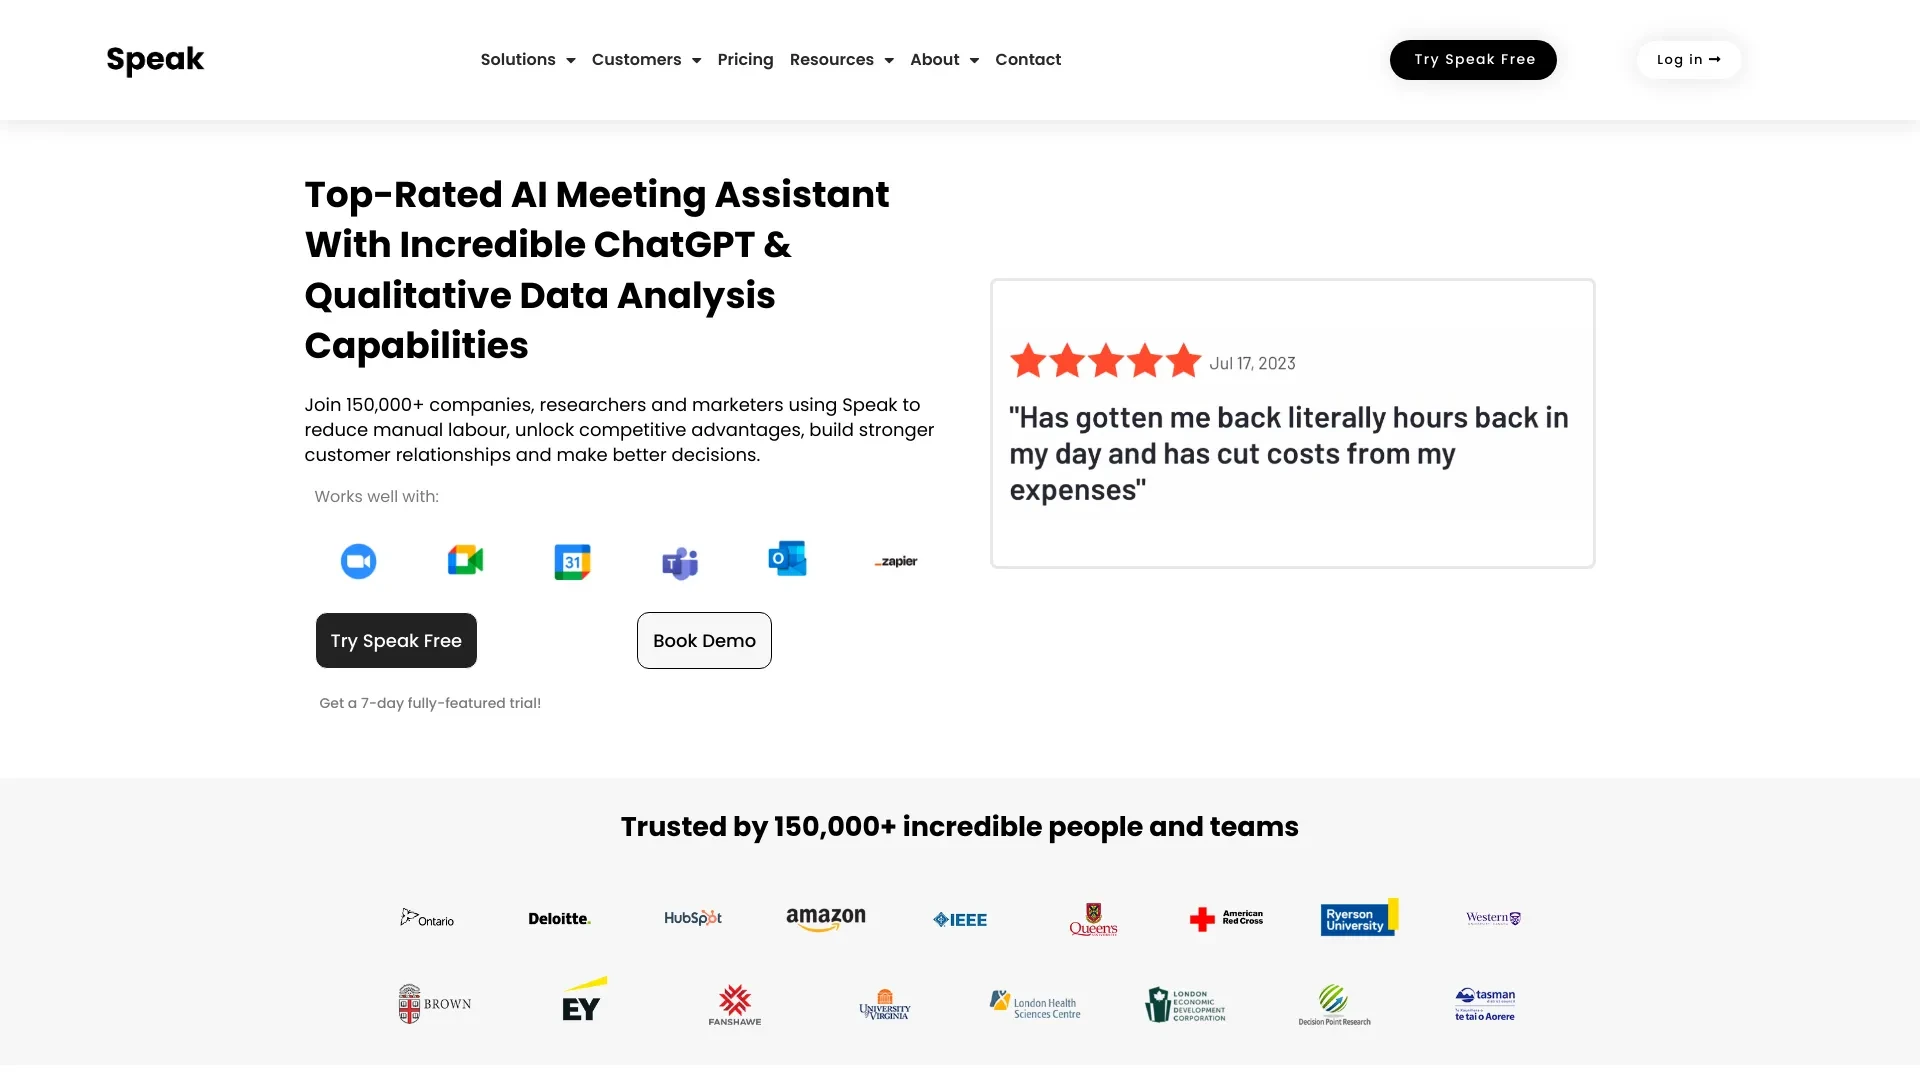Click the Zapier integration icon

[894, 560]
